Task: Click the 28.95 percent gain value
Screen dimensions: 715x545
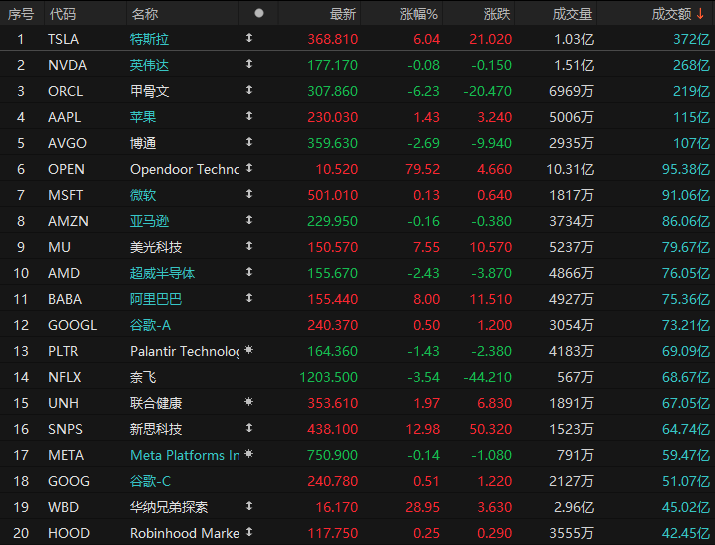Action: (x=423, y=507)
